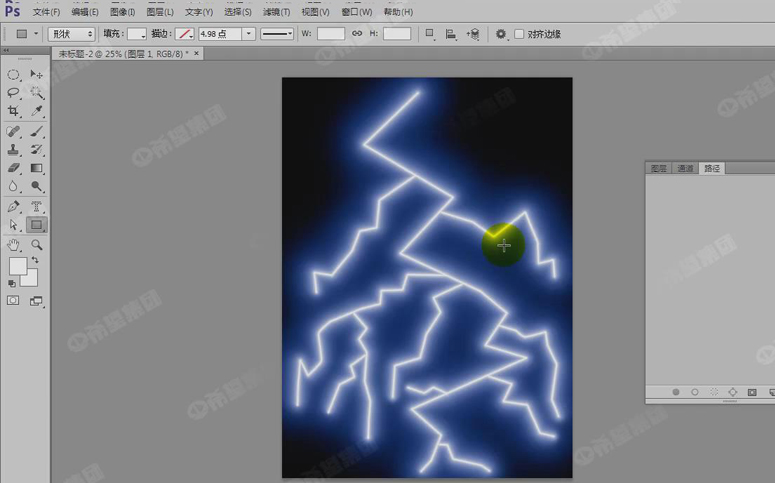Toggle Quick Mask mode icon
Viewport: 775px width, 483px height.
pyautogui.click(x=14, y=300)
